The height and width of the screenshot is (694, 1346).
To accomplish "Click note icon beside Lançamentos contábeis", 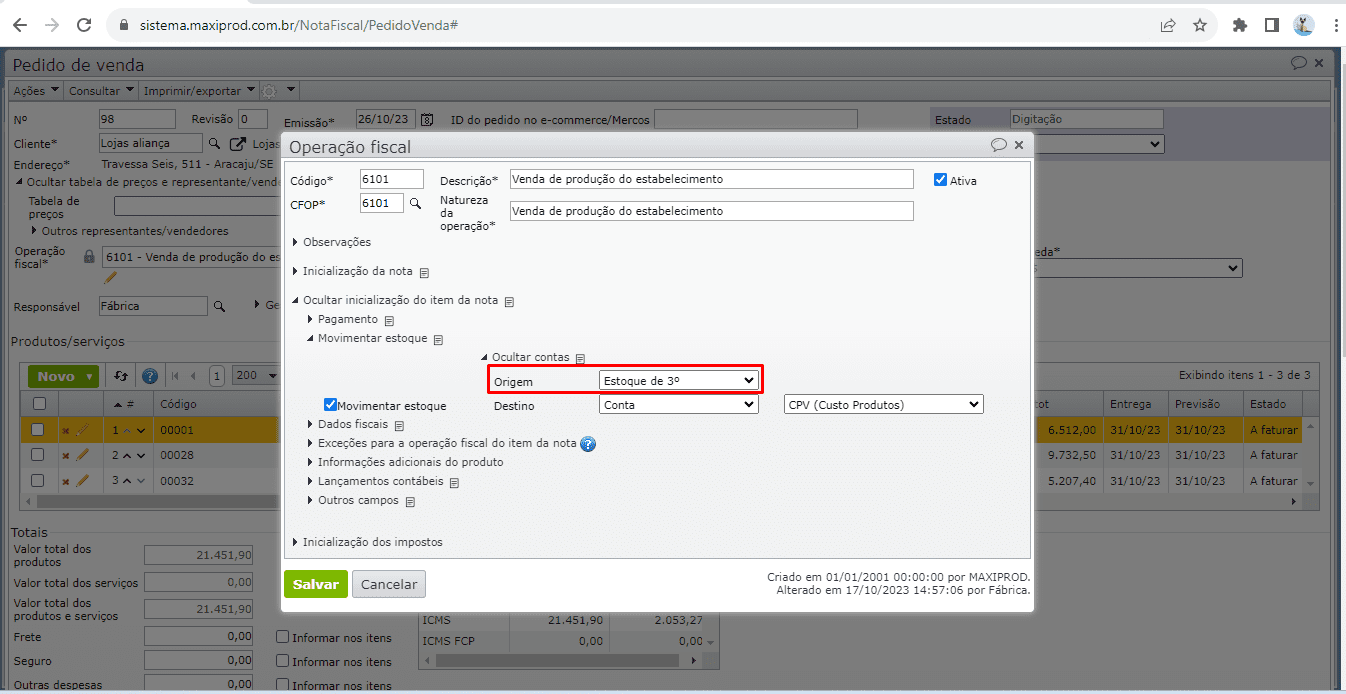I will tap(453, 482).
